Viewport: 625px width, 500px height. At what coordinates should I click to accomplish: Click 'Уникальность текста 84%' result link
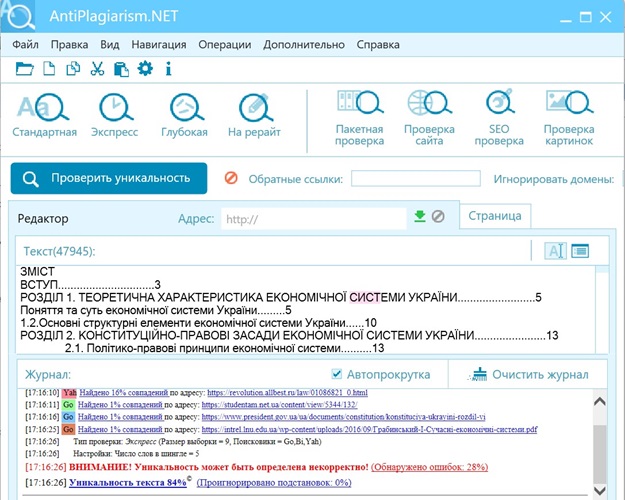[128, 482]
